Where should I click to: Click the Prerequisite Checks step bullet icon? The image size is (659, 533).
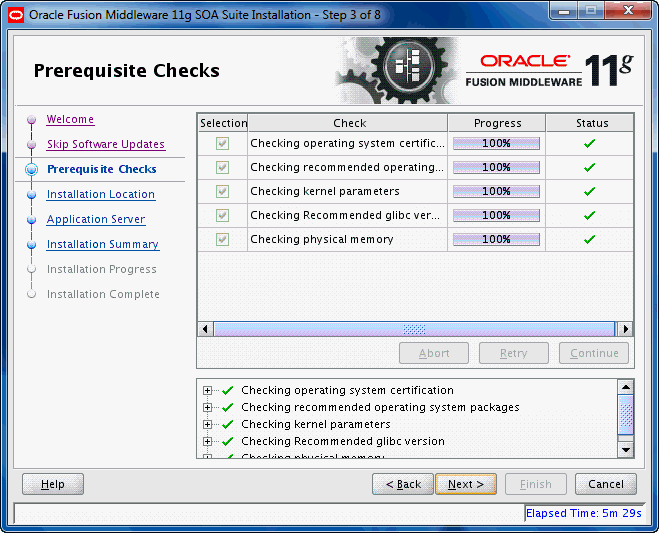(32, 169)
